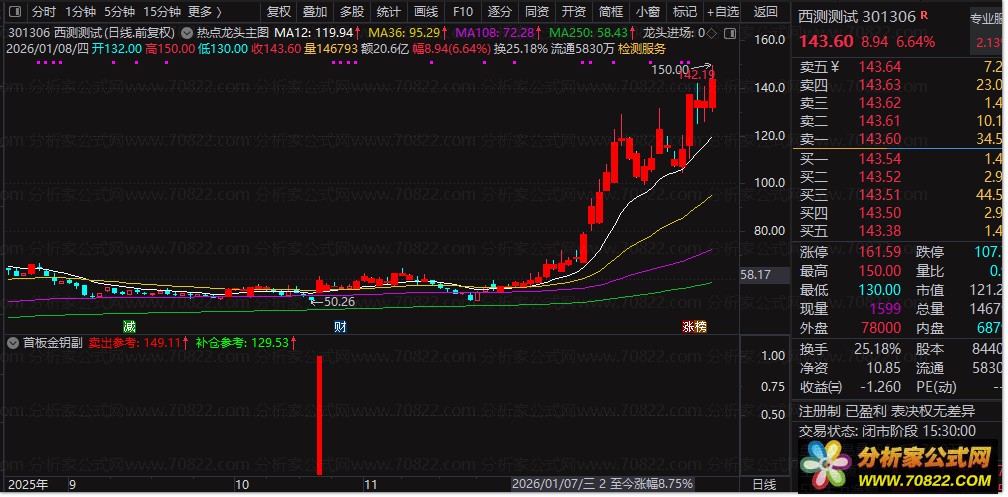Click the red R badge beside 301306

click(x=924, y=15)
